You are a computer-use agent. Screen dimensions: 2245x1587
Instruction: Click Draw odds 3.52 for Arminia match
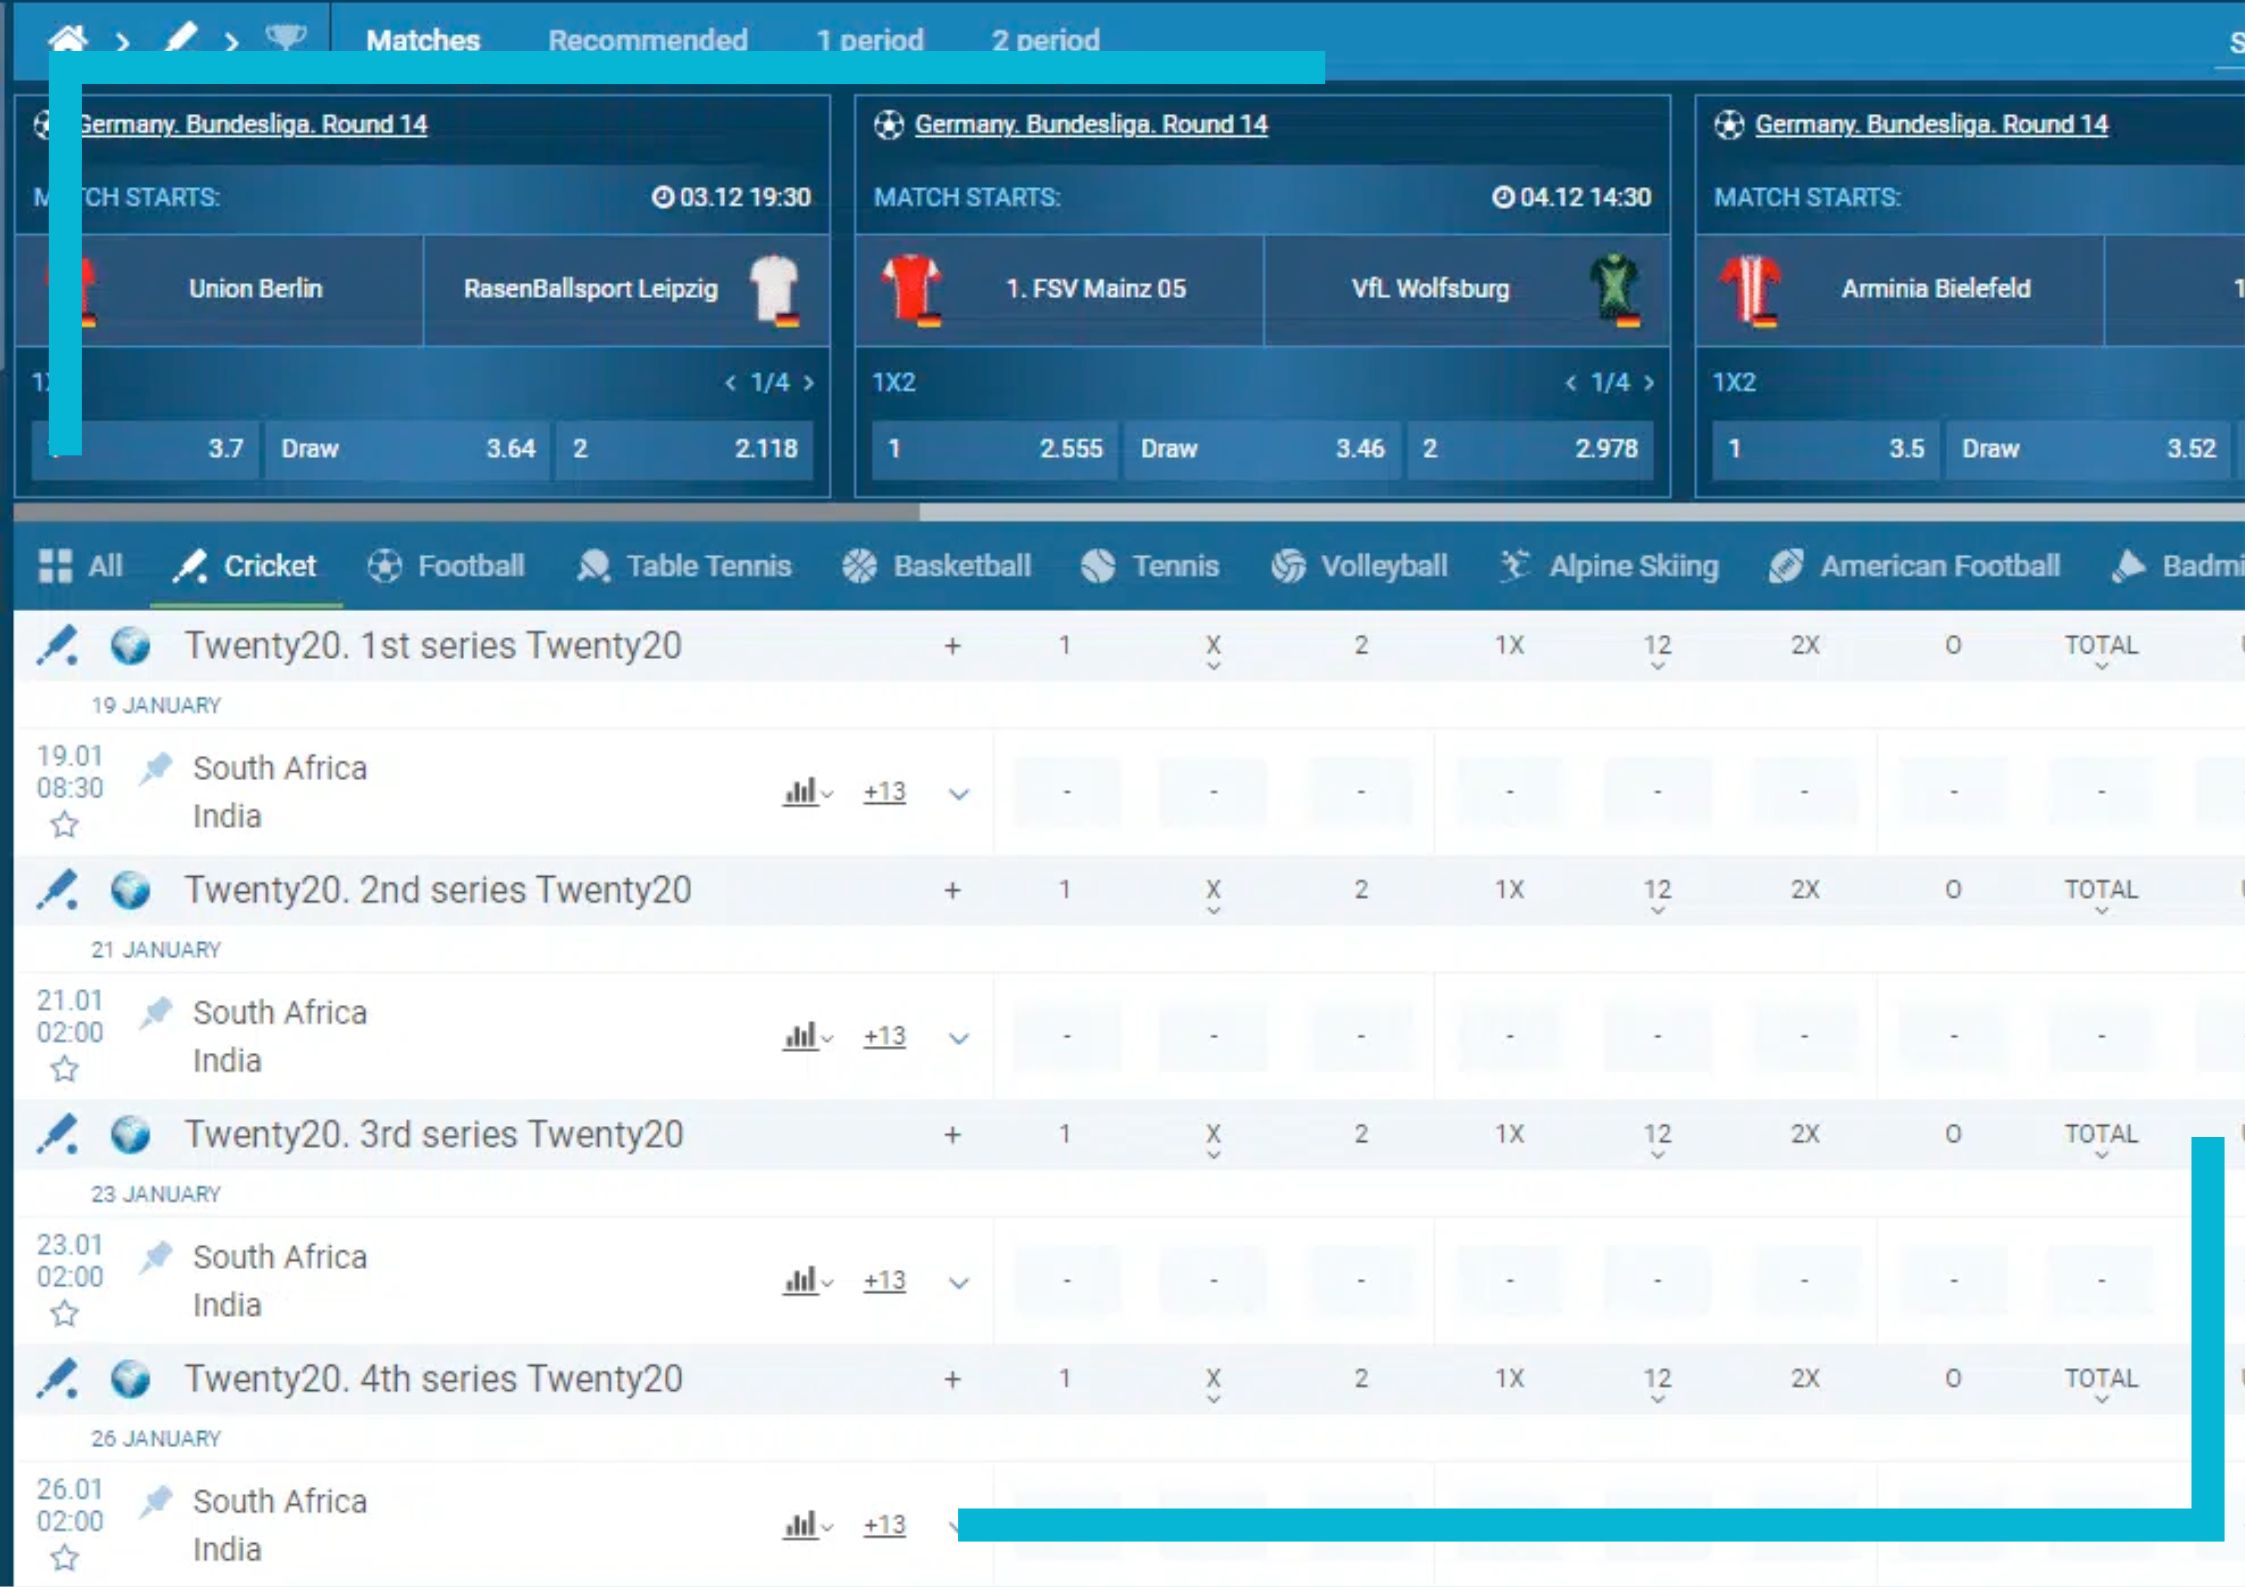[x=2090, y=448]
